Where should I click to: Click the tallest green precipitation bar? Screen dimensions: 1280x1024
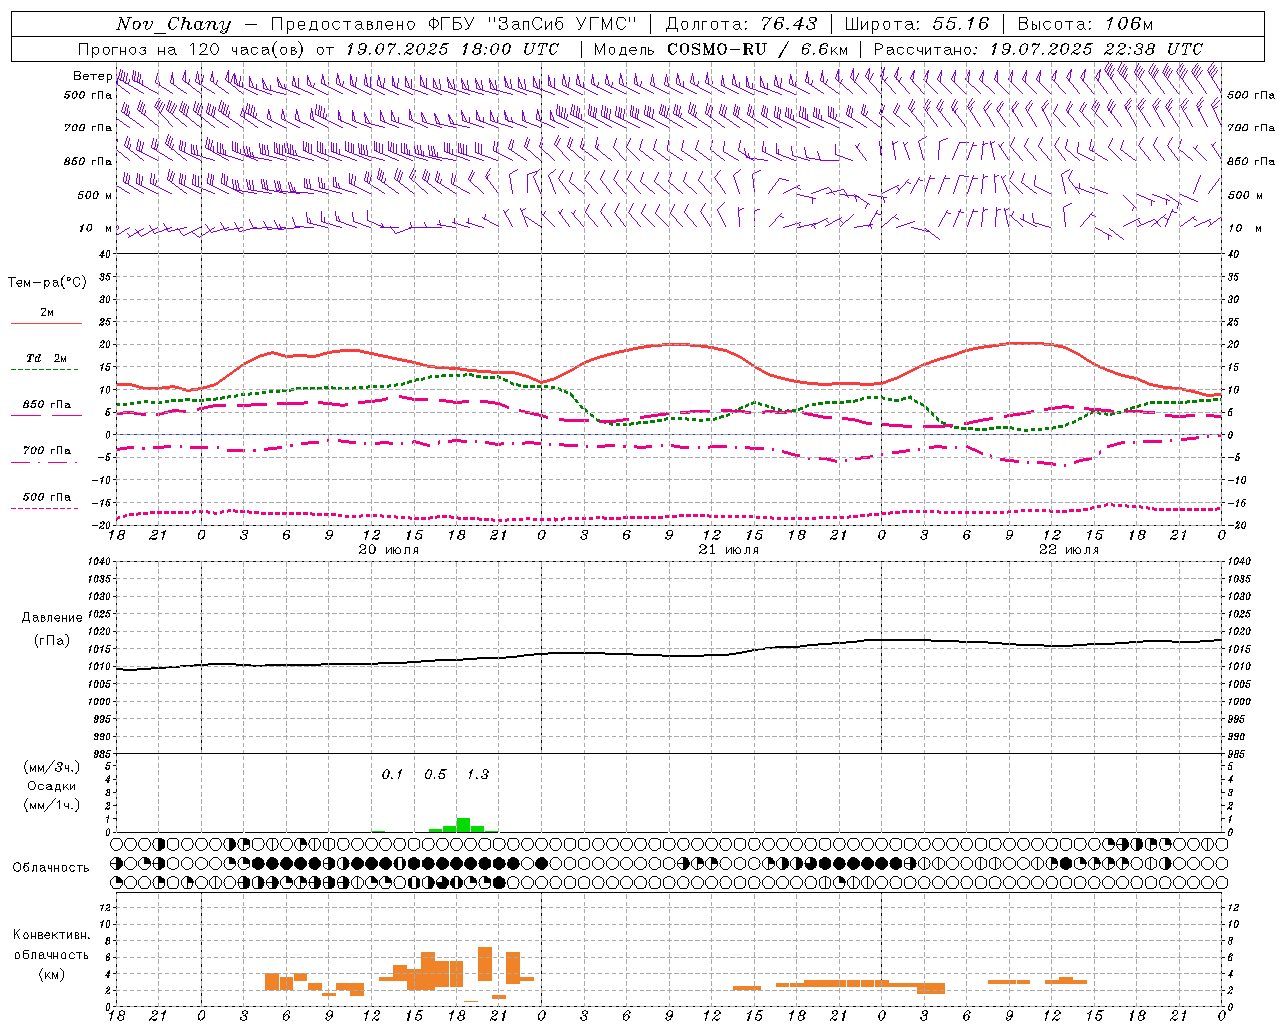point(463,825)
